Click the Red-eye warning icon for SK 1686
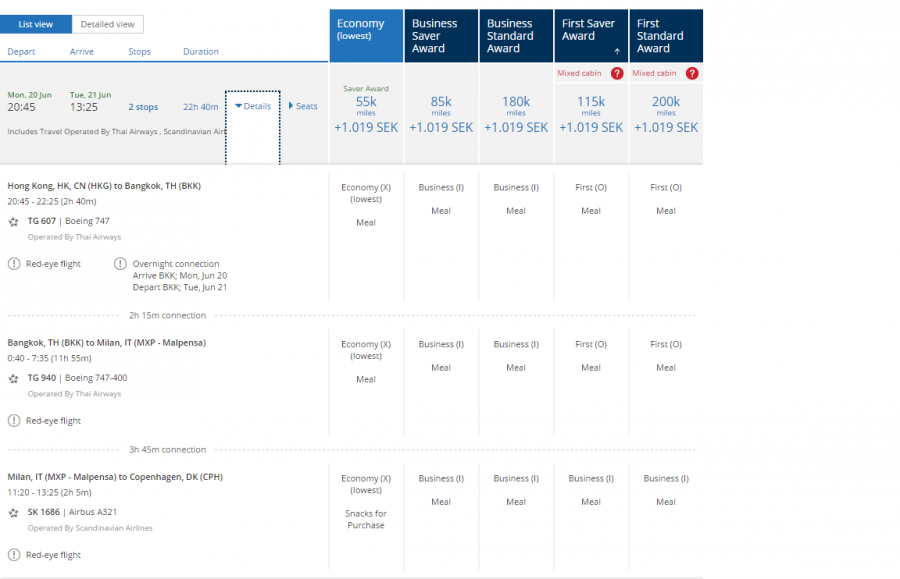Viewport: 900px width, 579px height. 14,555
